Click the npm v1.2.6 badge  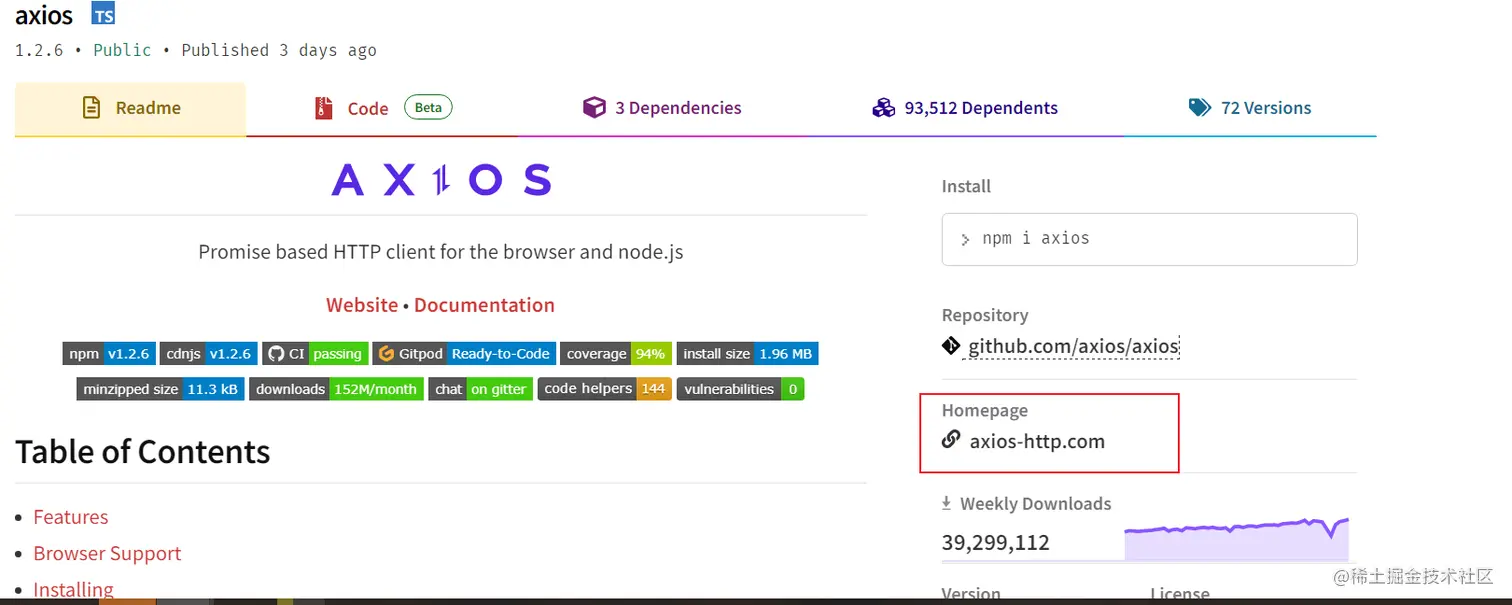[x=109, y=353]
